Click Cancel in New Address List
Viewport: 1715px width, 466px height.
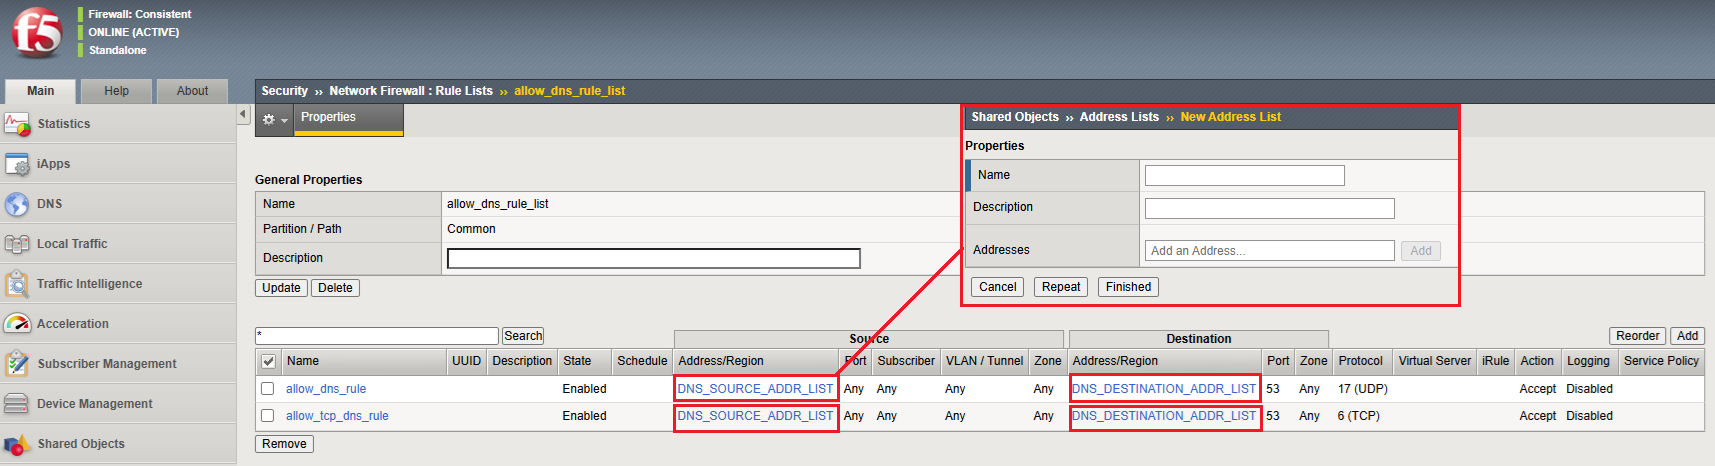998,287
